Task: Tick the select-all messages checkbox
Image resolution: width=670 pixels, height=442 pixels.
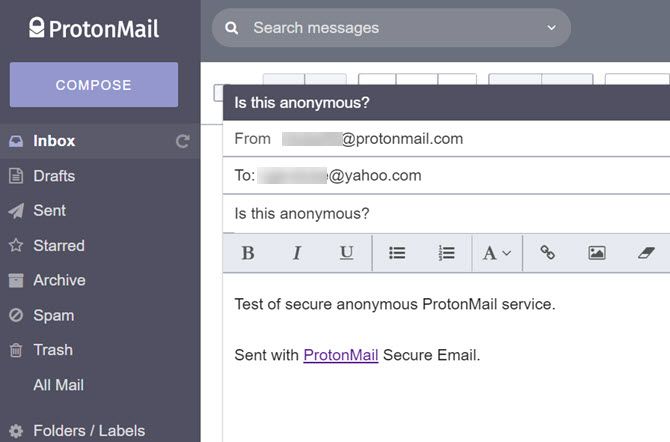Action: (x=219, y=93)
